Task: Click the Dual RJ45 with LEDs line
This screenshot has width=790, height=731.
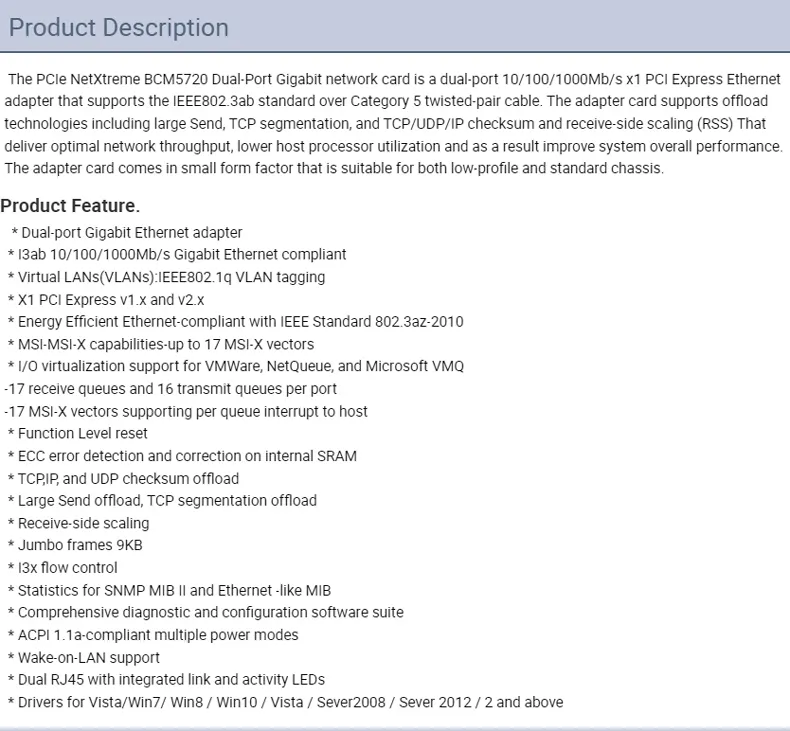Action: [166, 680]
